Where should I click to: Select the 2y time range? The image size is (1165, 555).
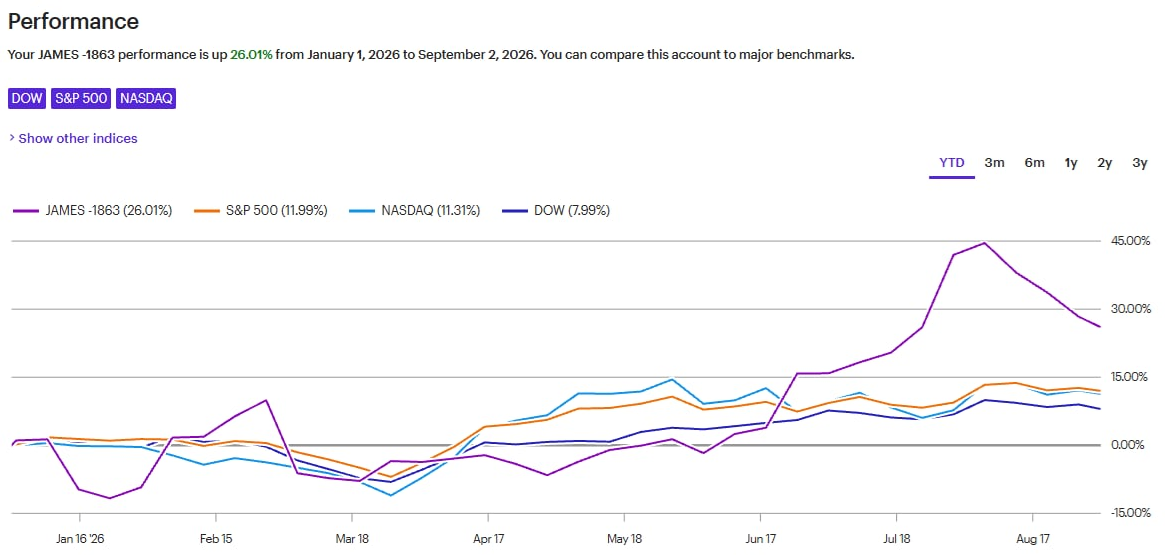1105,163
